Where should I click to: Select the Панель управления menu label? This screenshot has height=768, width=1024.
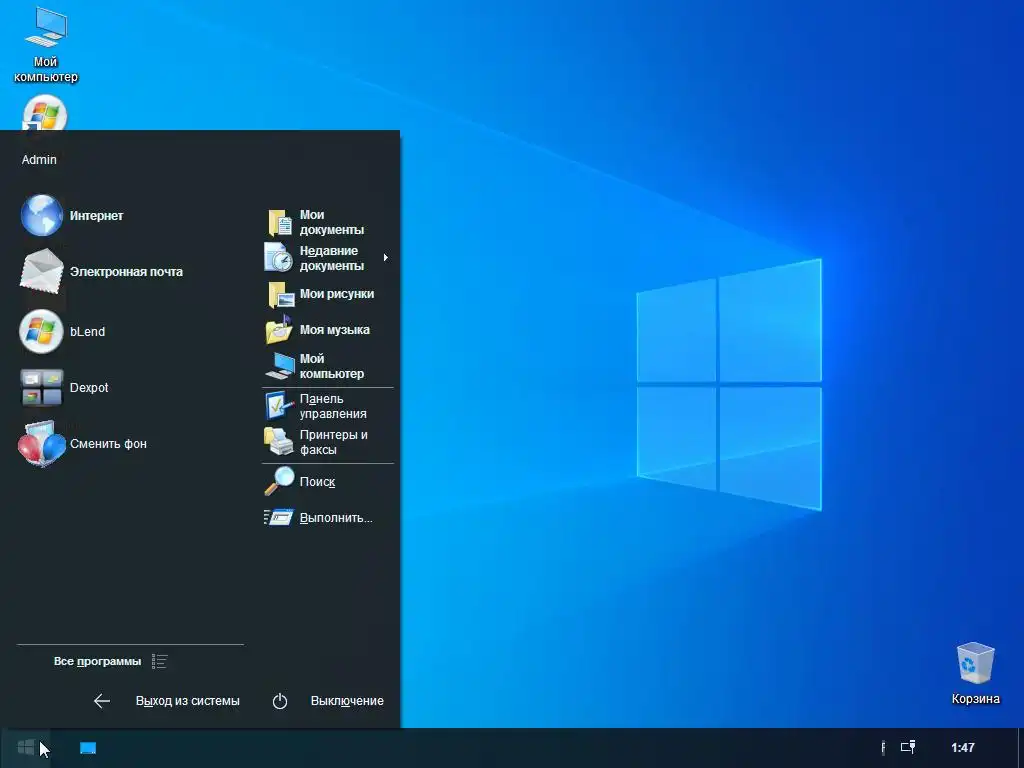click(x=333, y=406)
